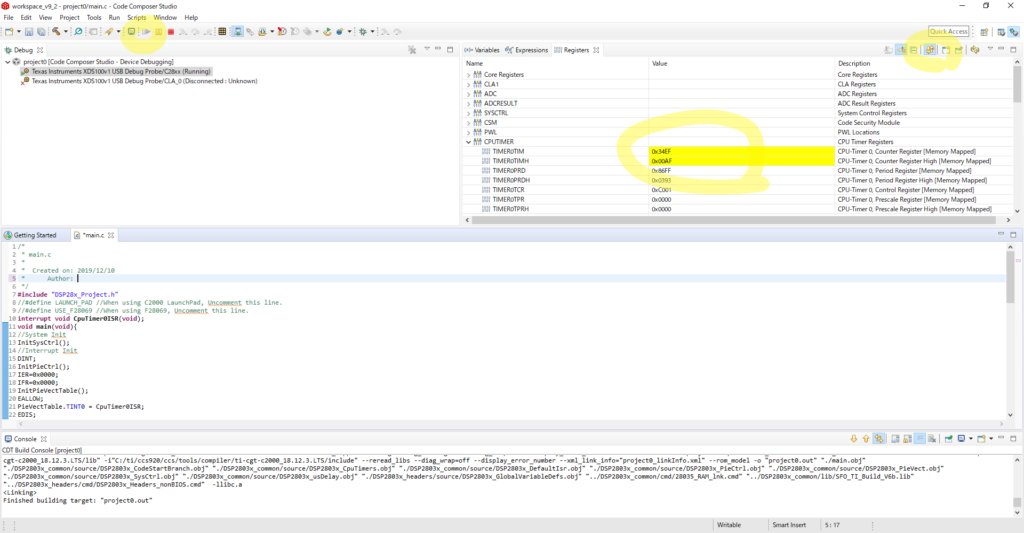Open the Scripts menu
The image size is (1024, 533).
136,17
